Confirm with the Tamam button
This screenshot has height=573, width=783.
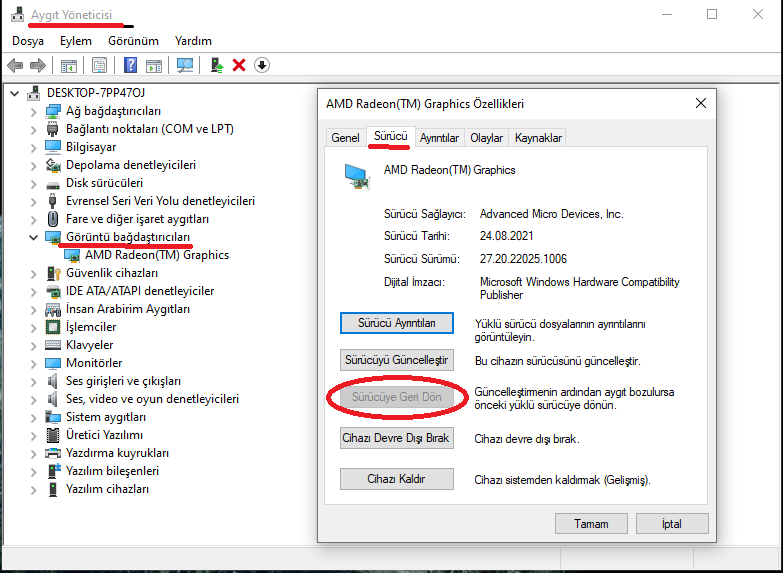pyautogui.click(x=591, y=524)
